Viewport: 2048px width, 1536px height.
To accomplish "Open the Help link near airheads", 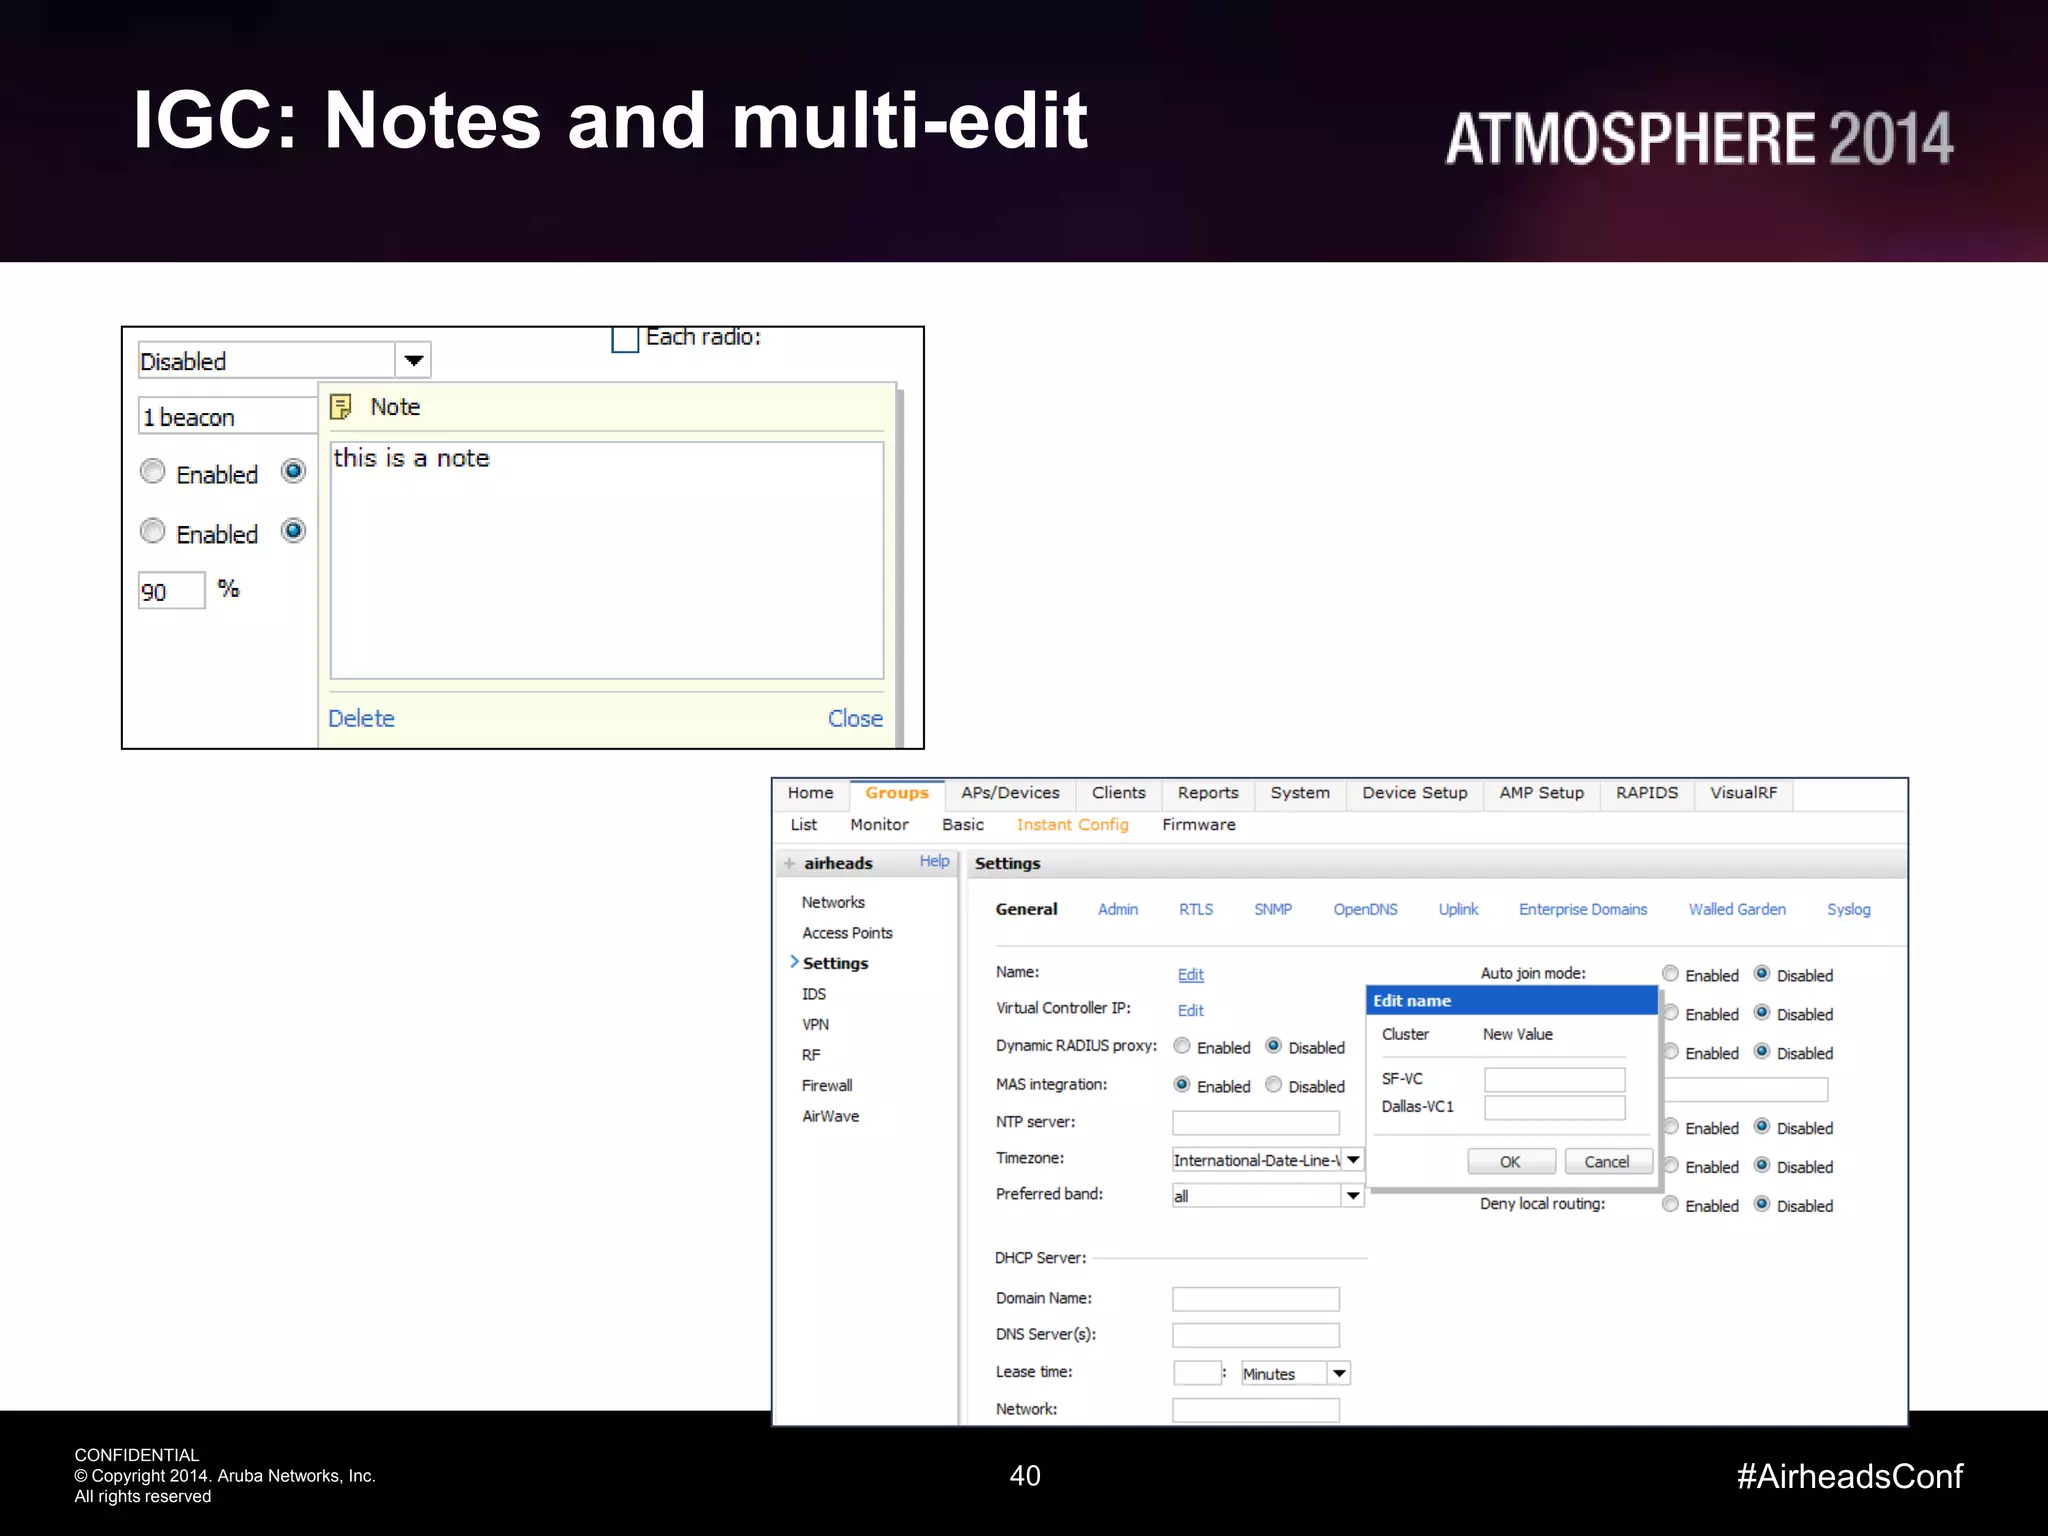I will (934, 861).
